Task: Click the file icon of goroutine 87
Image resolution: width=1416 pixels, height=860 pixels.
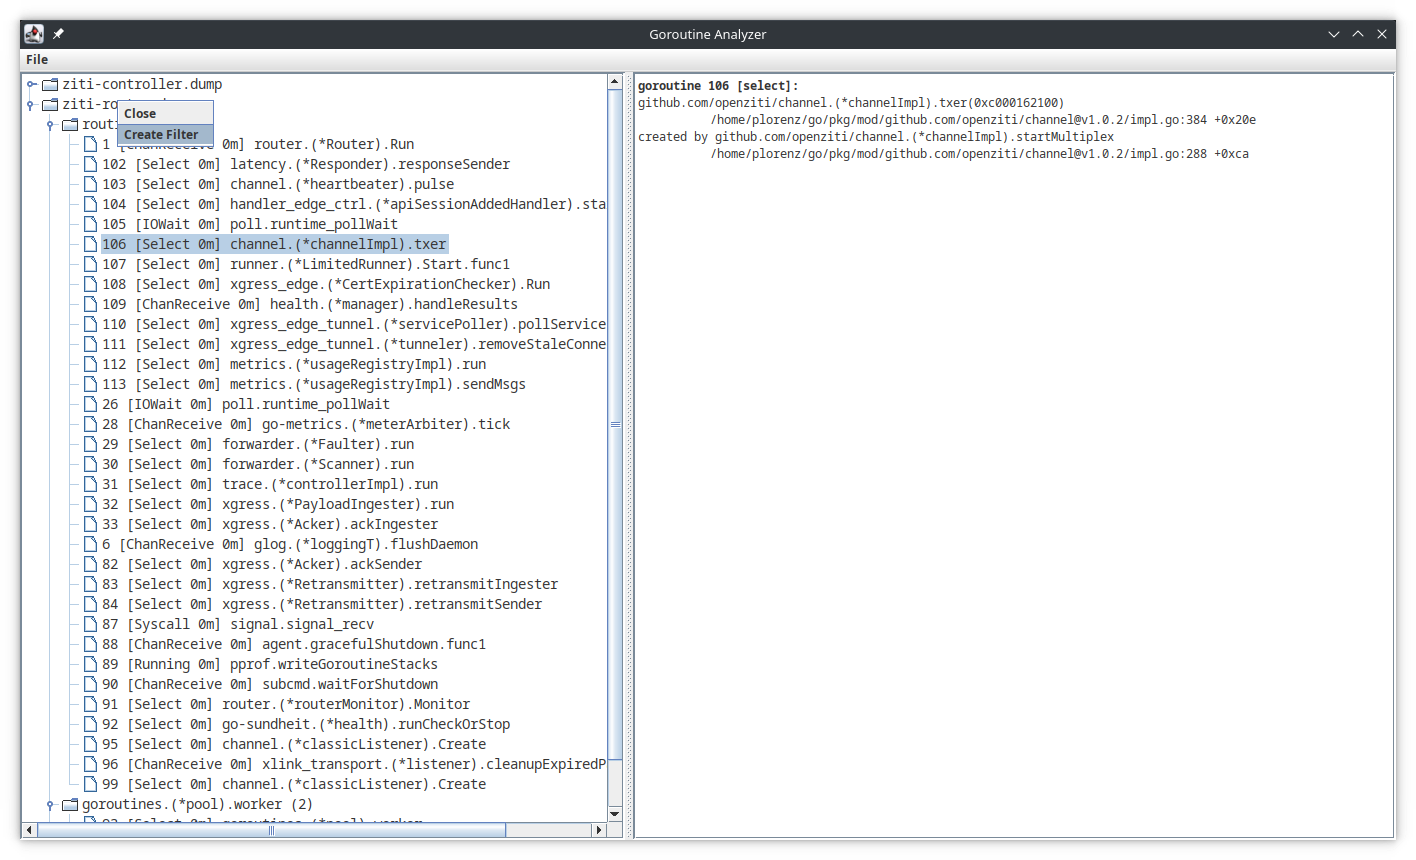Action: point(90,624)
